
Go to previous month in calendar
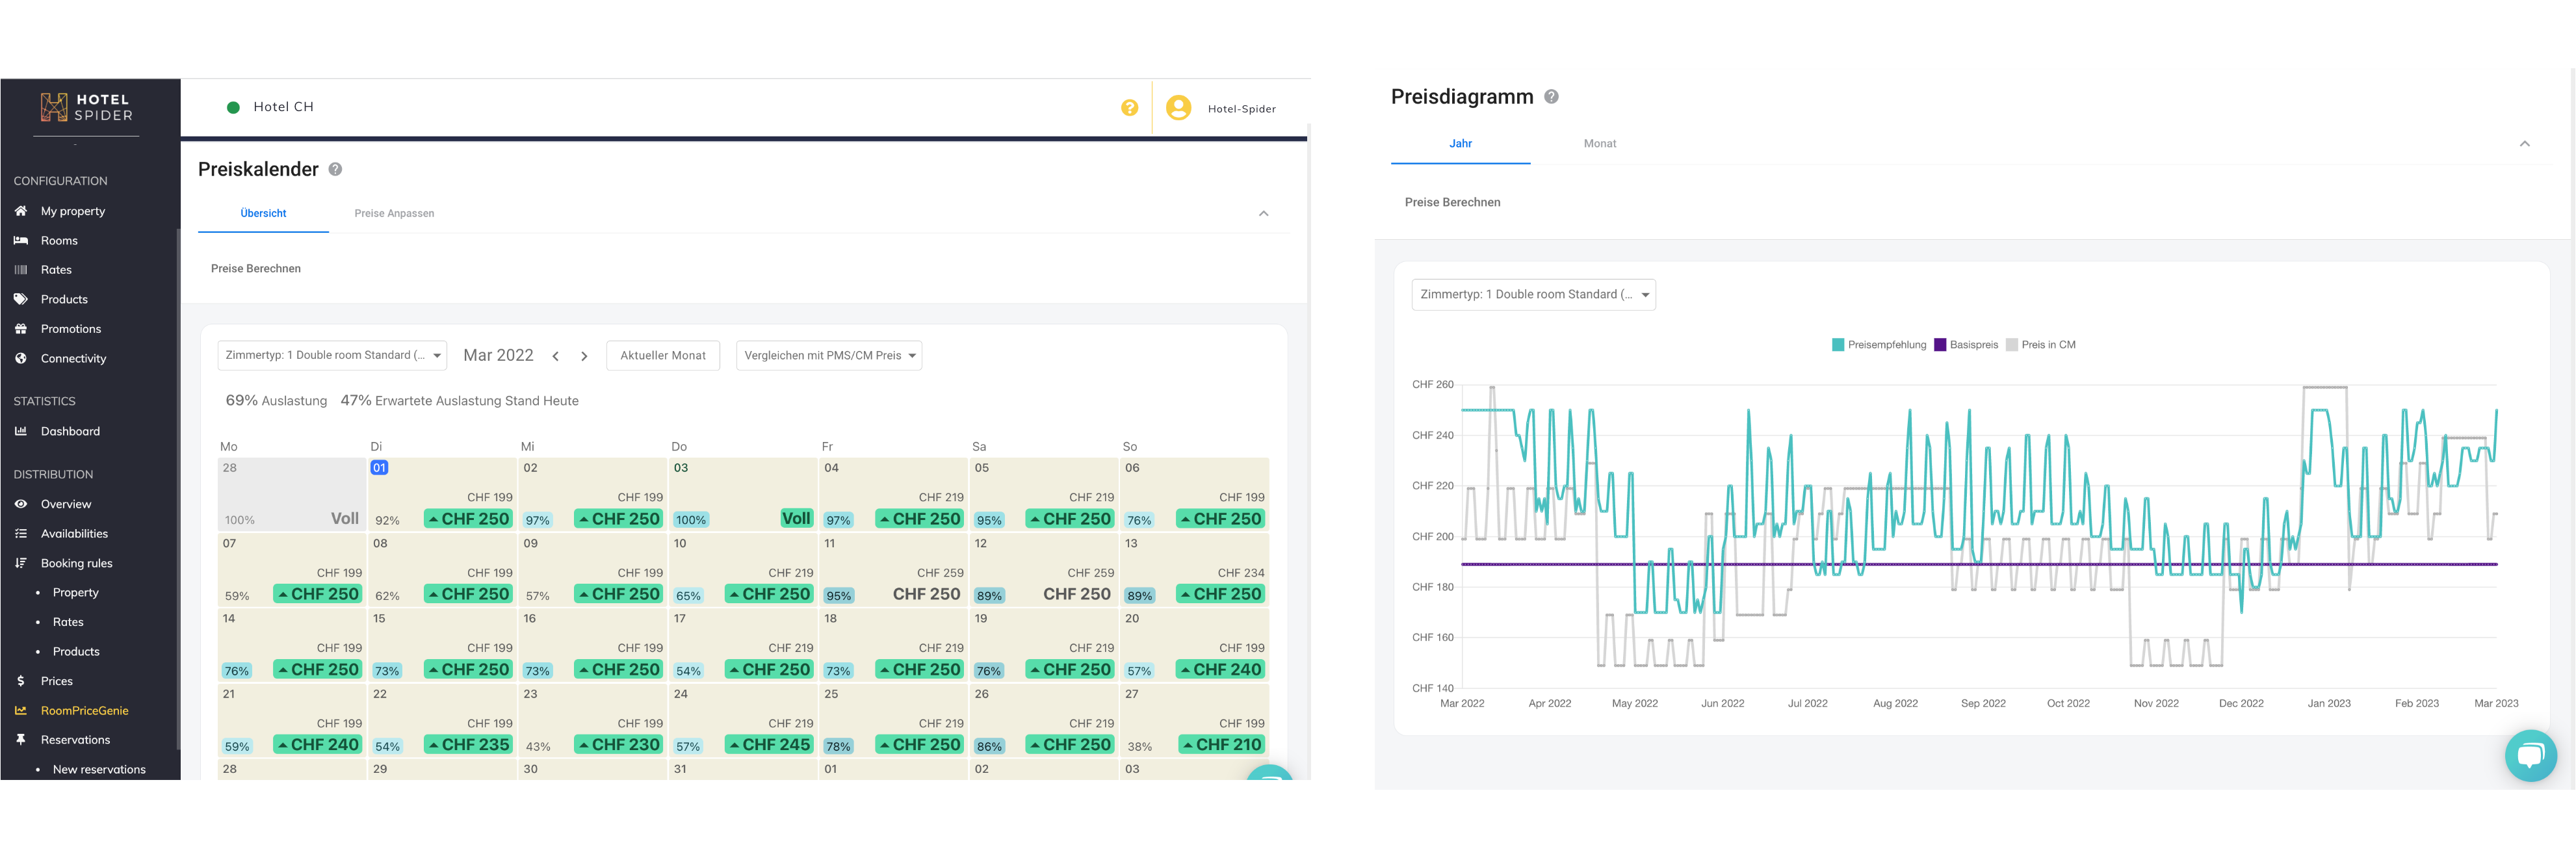pos(555,356)
